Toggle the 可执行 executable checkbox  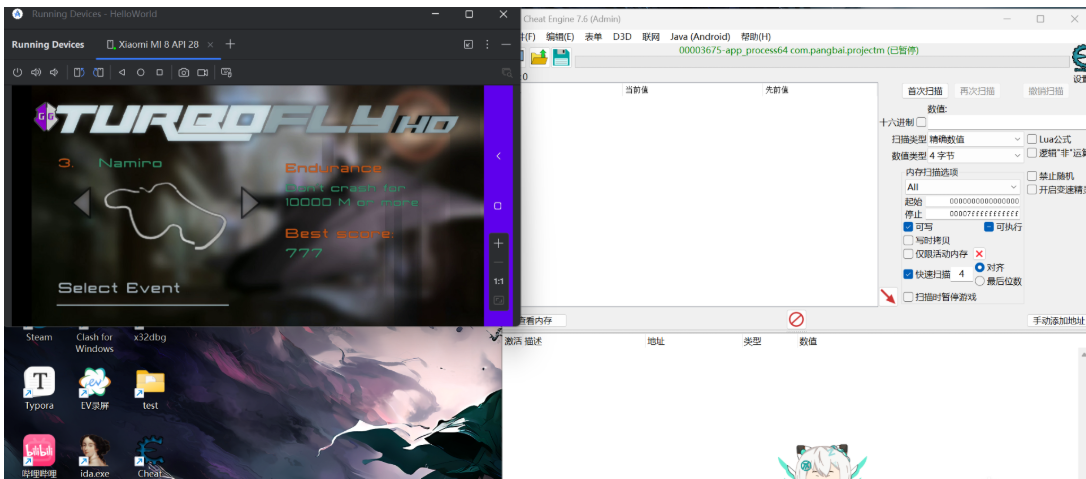coord(989,227)
